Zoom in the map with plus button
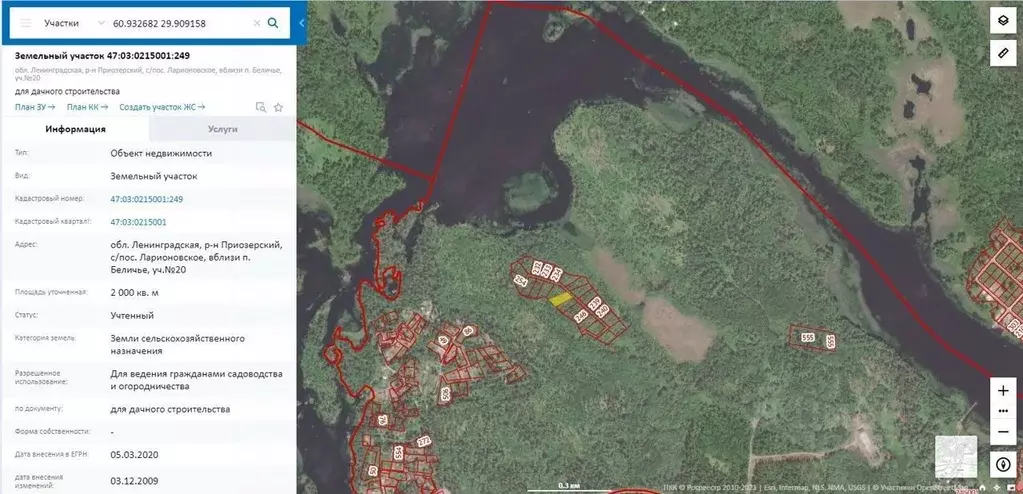The width and height of the screenshot is (1023, 494). [1002, 390]
